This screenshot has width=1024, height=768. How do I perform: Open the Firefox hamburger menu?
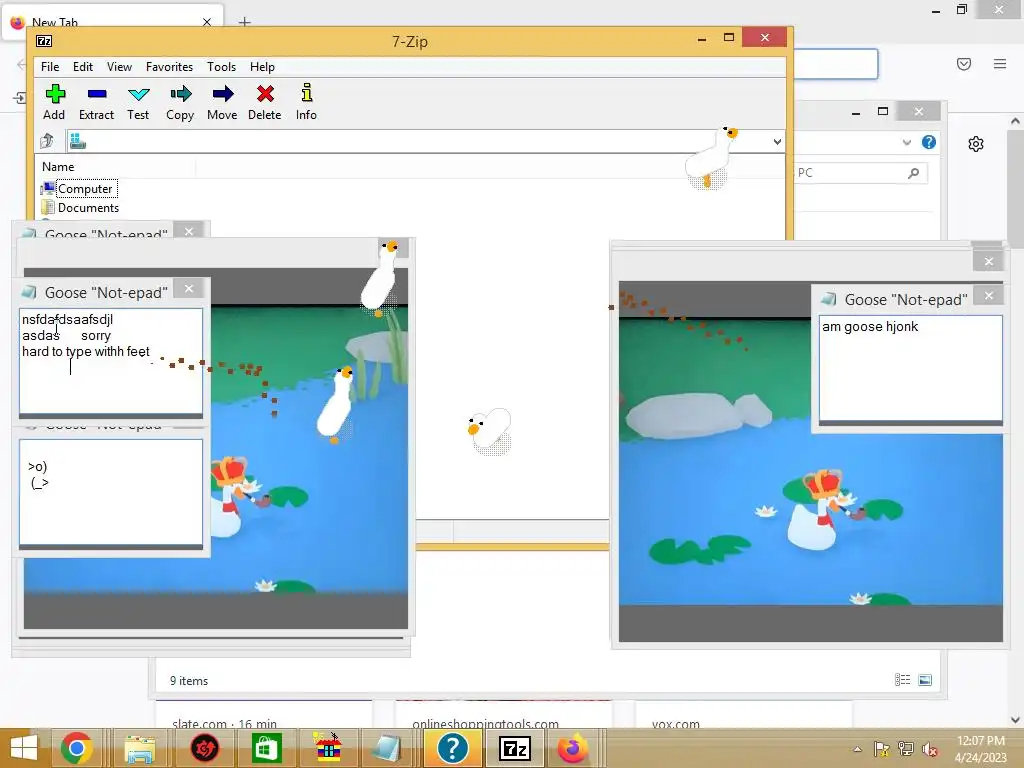tap(1000, 64)
